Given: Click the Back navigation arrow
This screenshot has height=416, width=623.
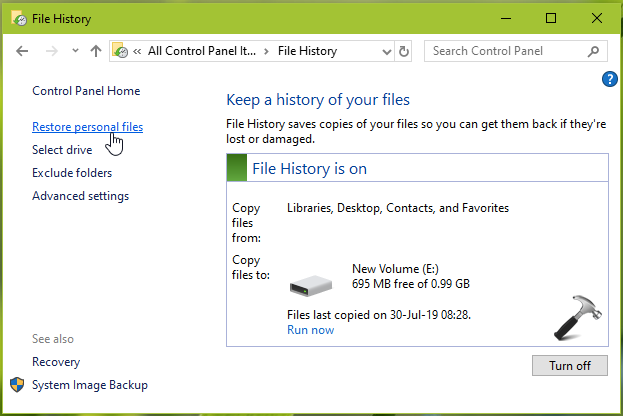Looking at the screenshot, I should pos(22,51).
